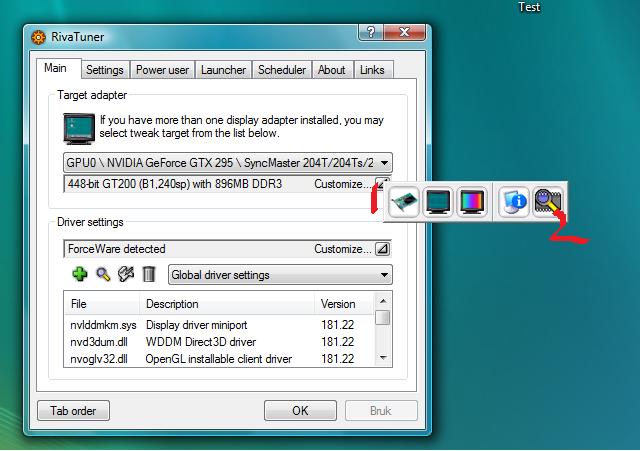Click 'Display driver miniport' description
The image size is (640, 451).
click(x=196, y=325)
